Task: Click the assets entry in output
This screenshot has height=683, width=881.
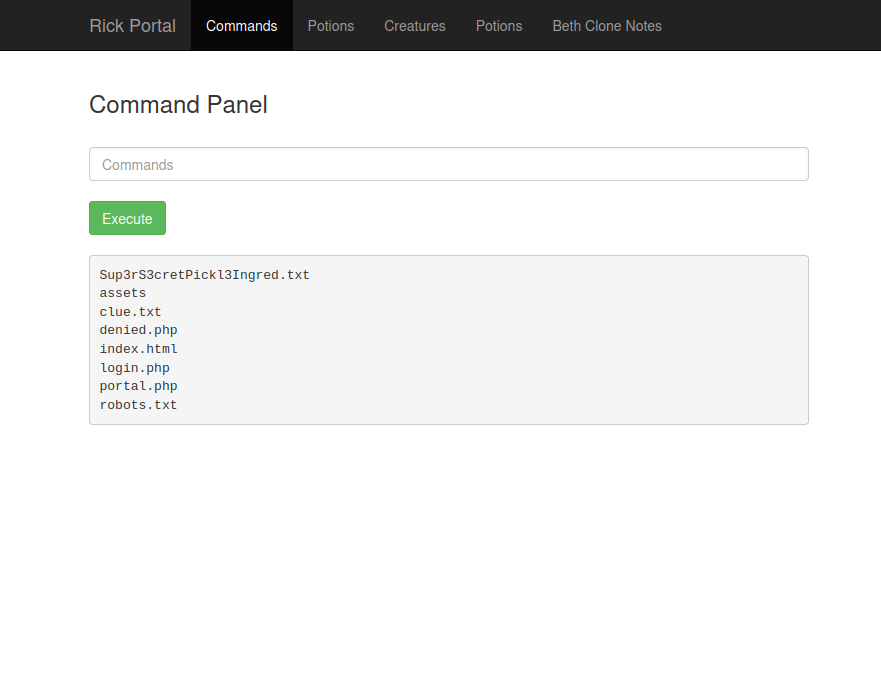Action: click(x=122, y=293)
